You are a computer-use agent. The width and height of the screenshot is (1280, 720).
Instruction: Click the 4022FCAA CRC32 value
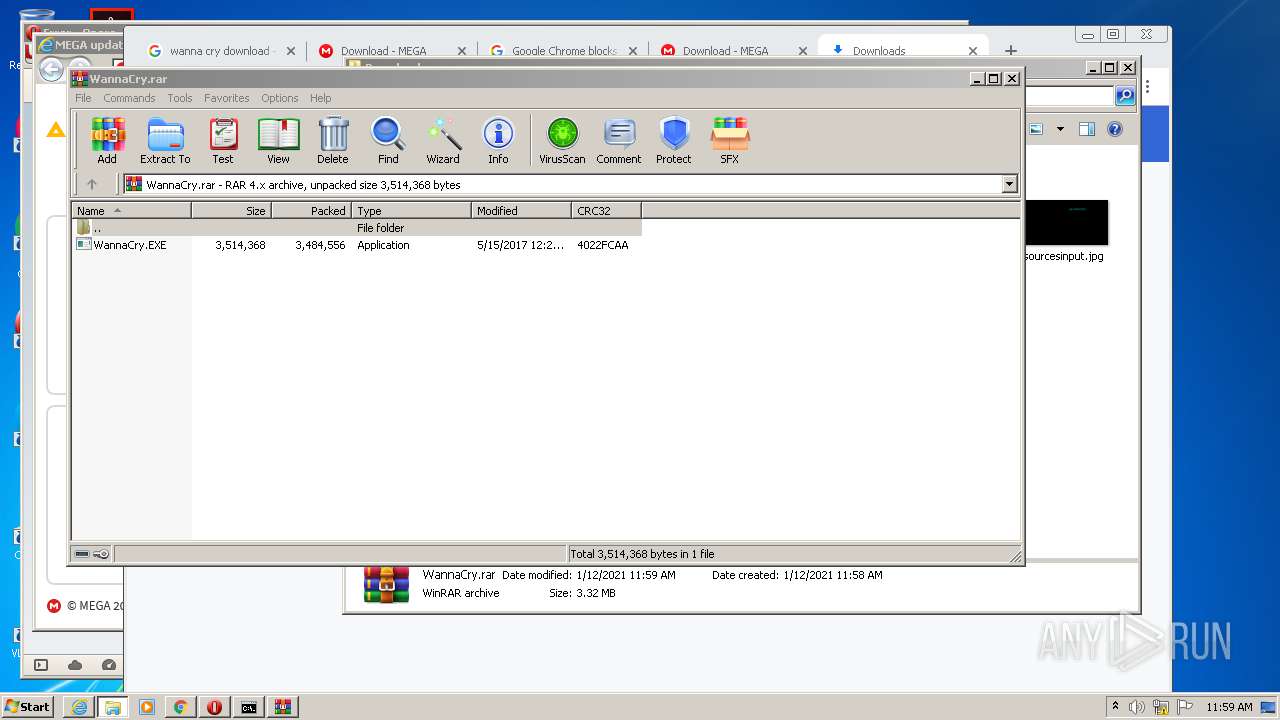pos(603,245)
